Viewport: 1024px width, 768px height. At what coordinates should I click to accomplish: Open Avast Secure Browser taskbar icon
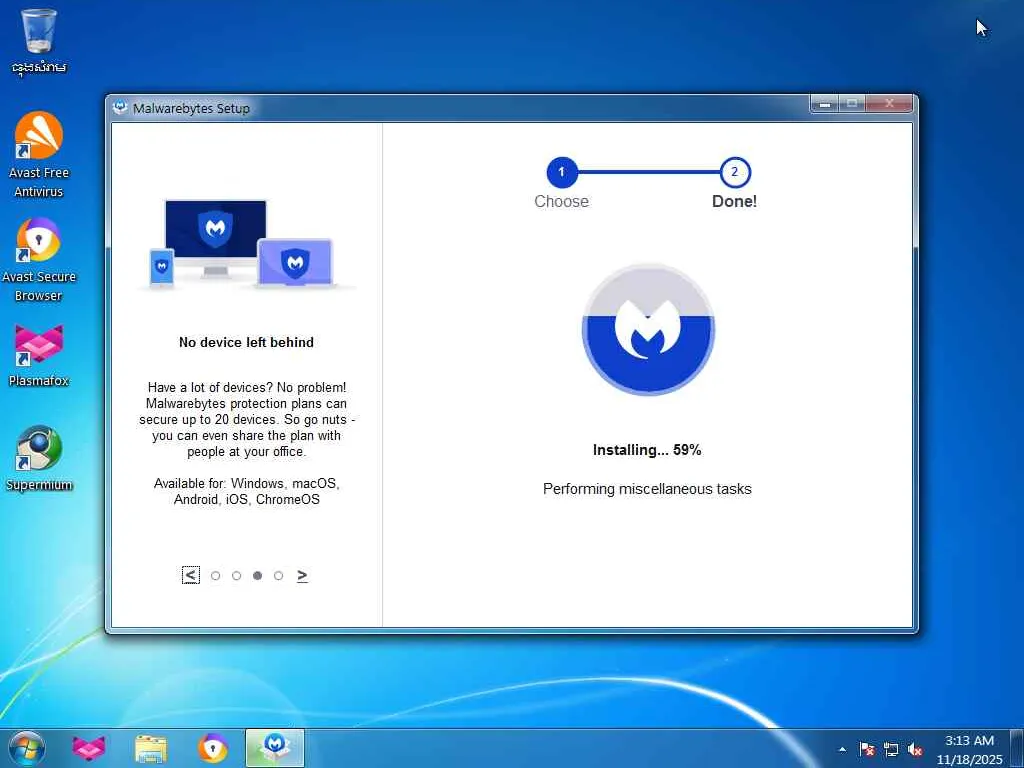pos(212,748)
